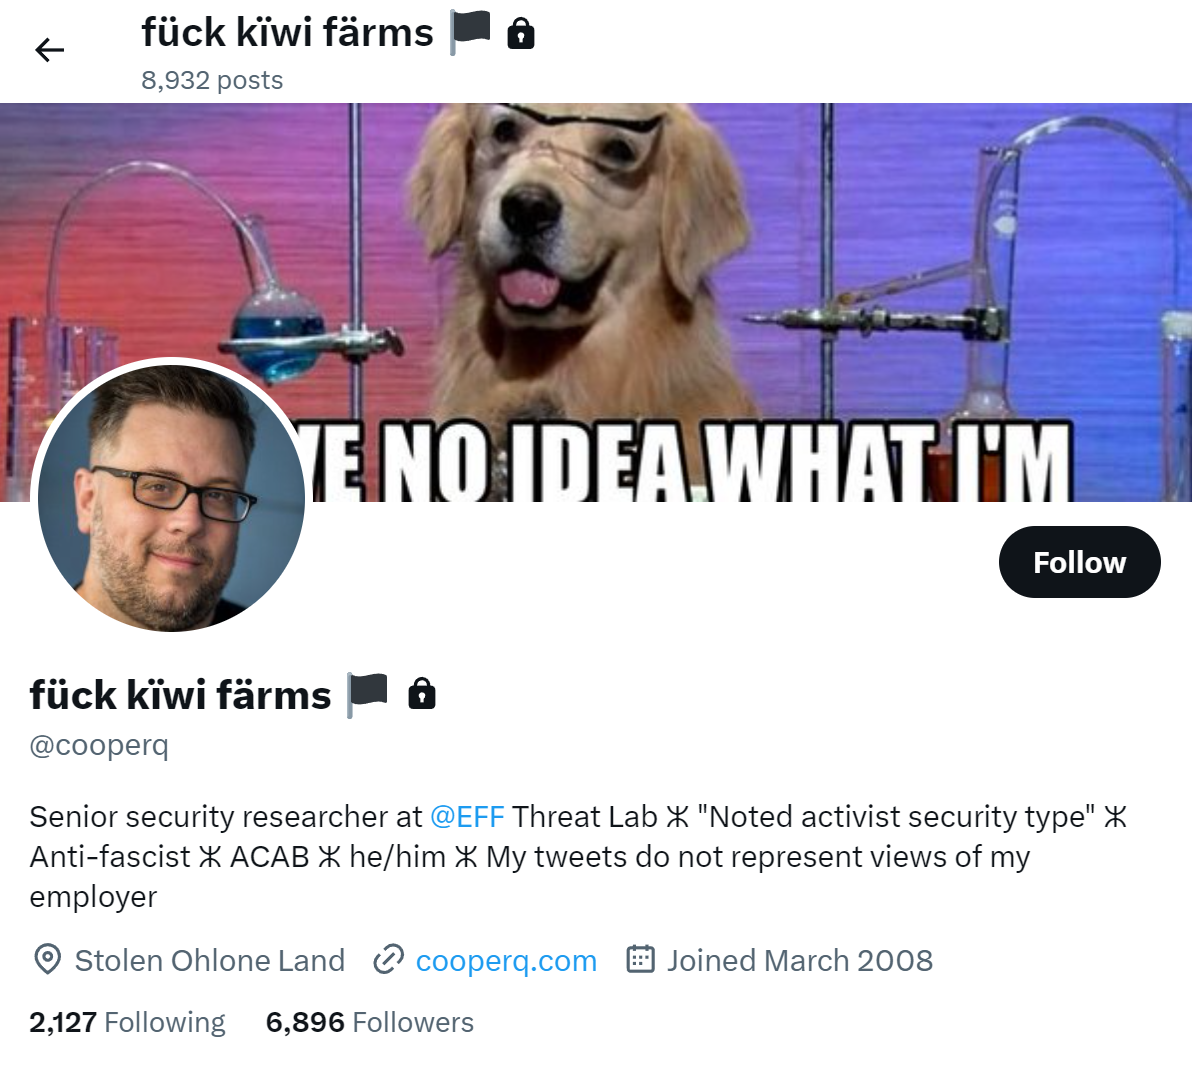Click the @cooperq handle text
This screenshot has height=1069, width=1192.
pyautogui.click(x=99, y=745)
